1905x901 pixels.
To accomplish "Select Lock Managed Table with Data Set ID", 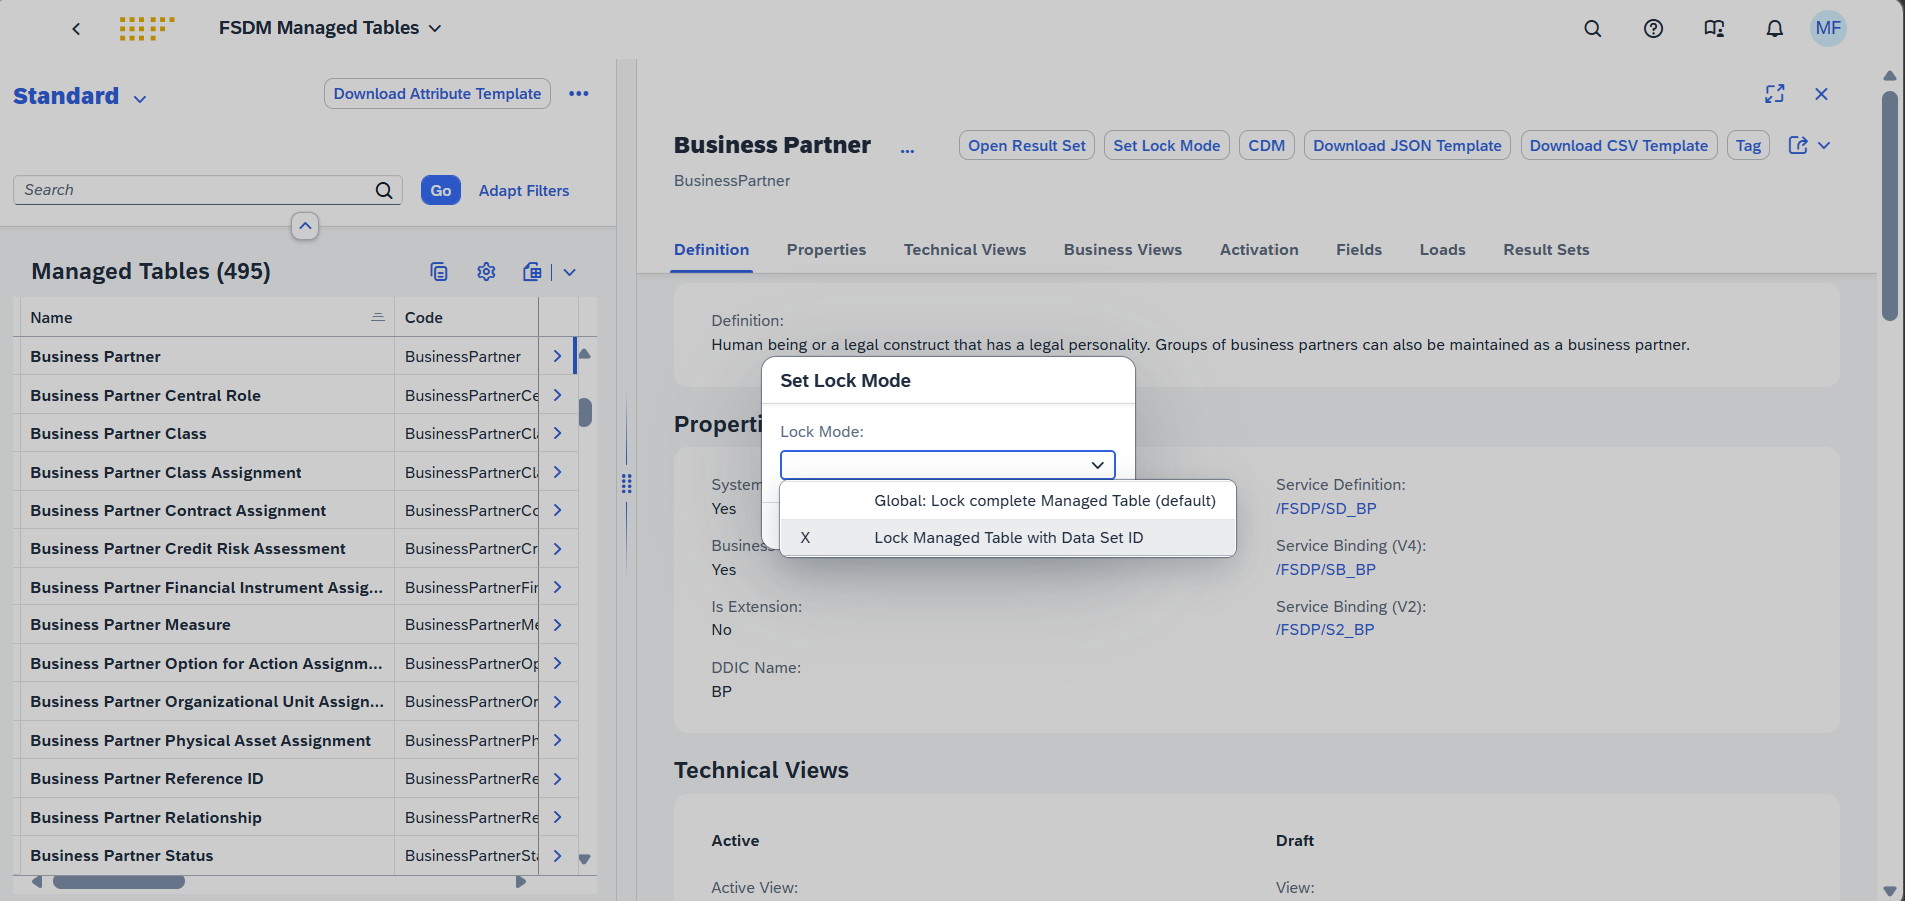I will pyautogui.click(x=1008, y=538).
